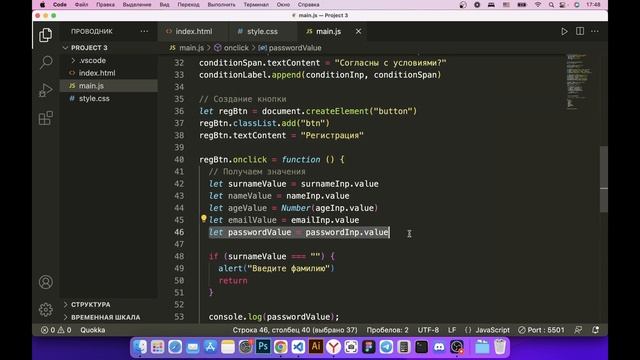The height and width of the screenshot is (360, 640).
Task: Open Yandex Browser from the Dock
Action: pyautogui.click(x=333, y=347)
